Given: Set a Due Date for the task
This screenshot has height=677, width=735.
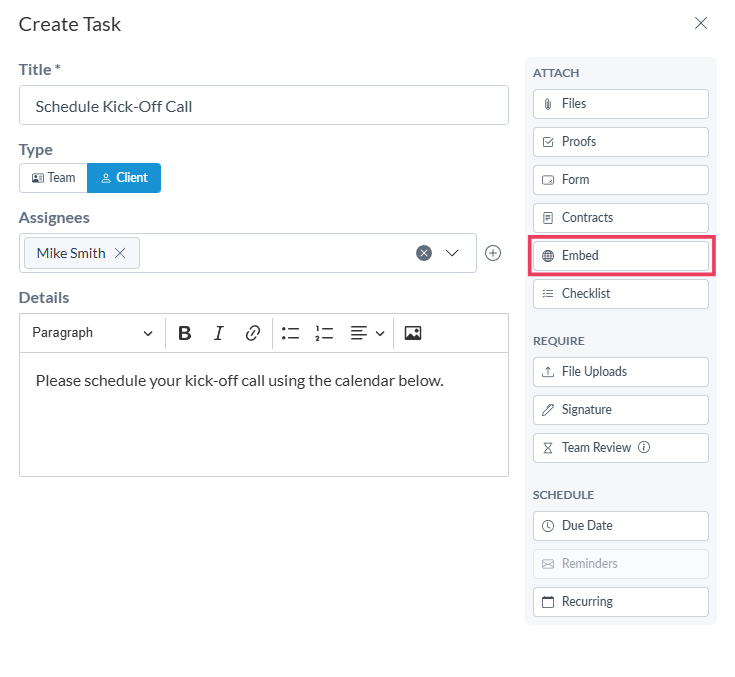Looking at the screenshot, I should tap(620, 526).
